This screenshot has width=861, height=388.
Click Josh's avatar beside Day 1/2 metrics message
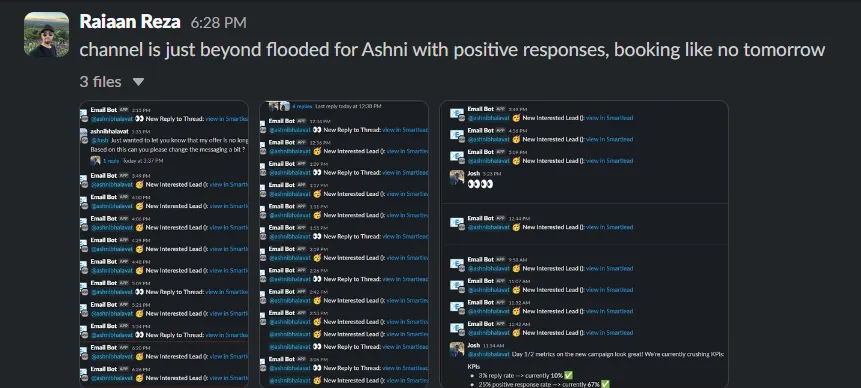coord(457,350)
